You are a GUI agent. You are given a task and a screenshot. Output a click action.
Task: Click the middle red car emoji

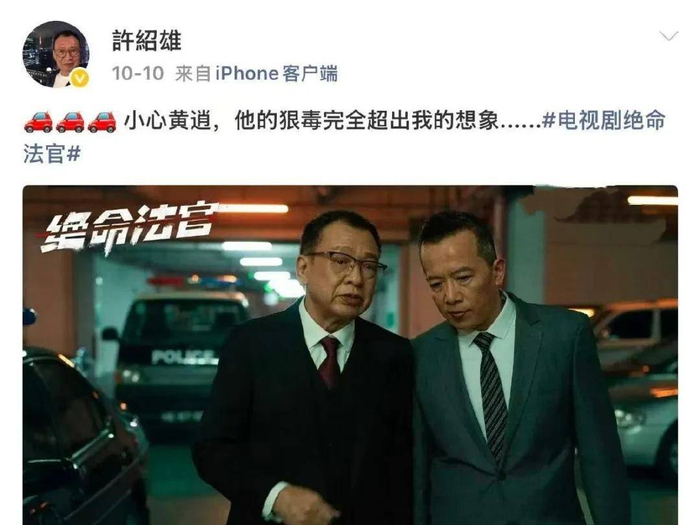[70, 122]
